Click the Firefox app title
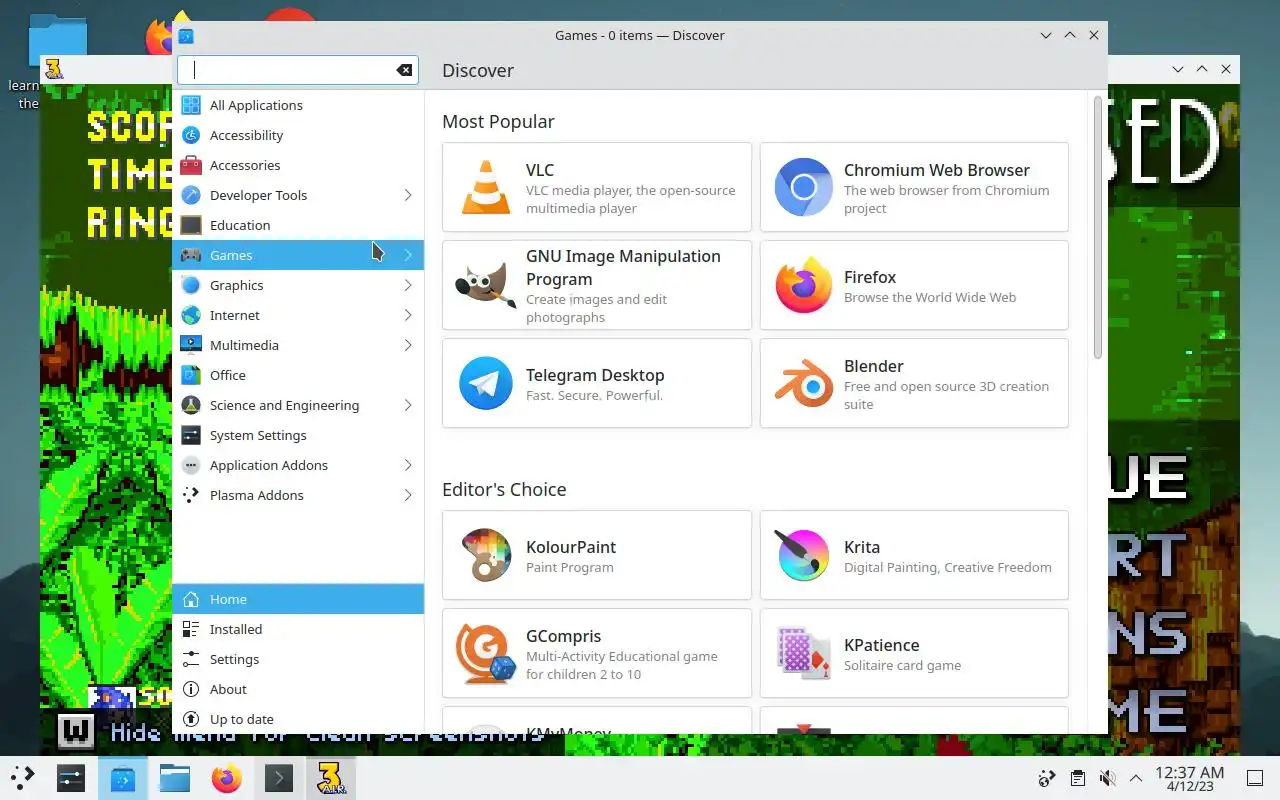Image resolution: width=1280 pixels, height=800 pixels. 870,277
